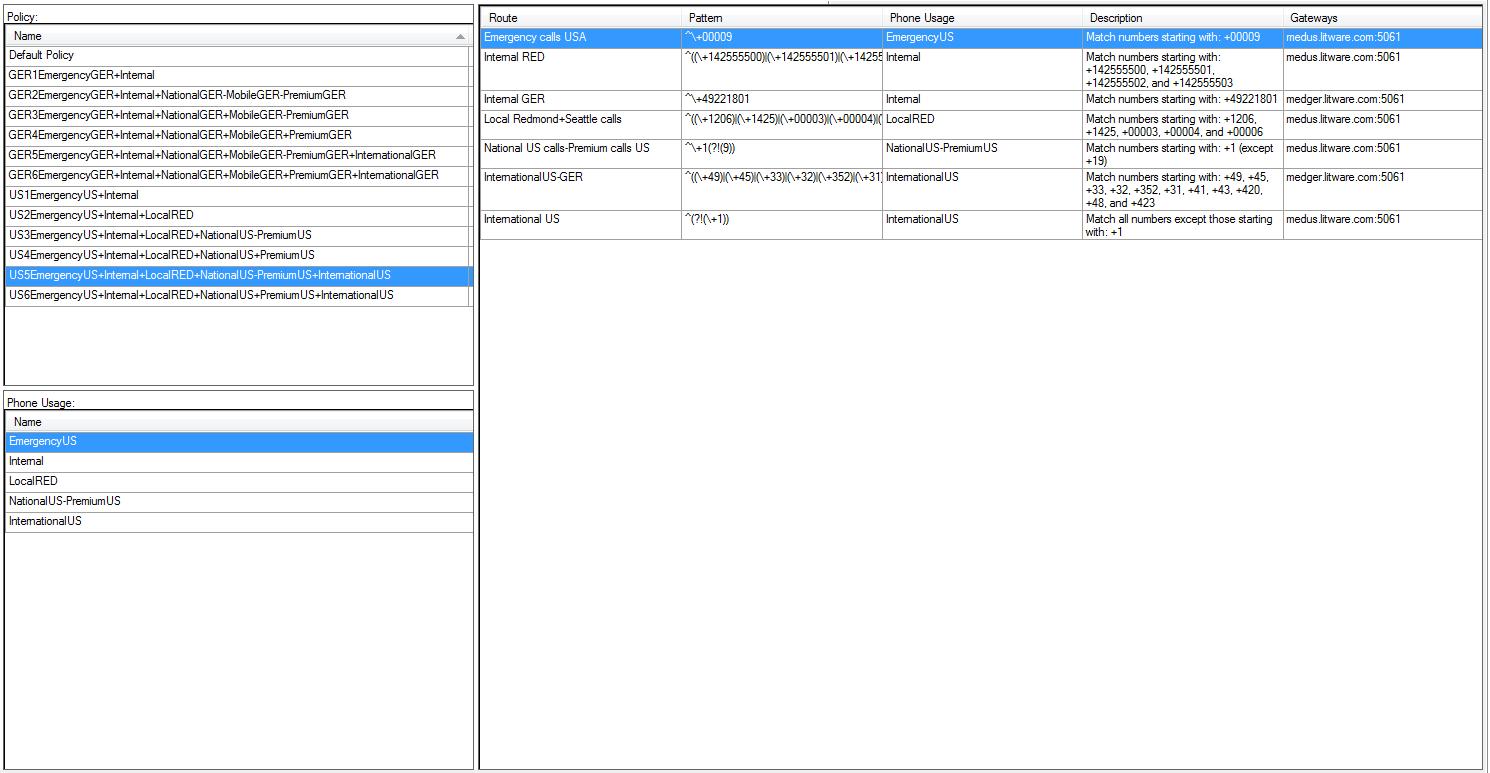Click the ^\+49221801 pattern cell
The height and width of the screenshot is (773, 1490).
click(x=782, y=100)
